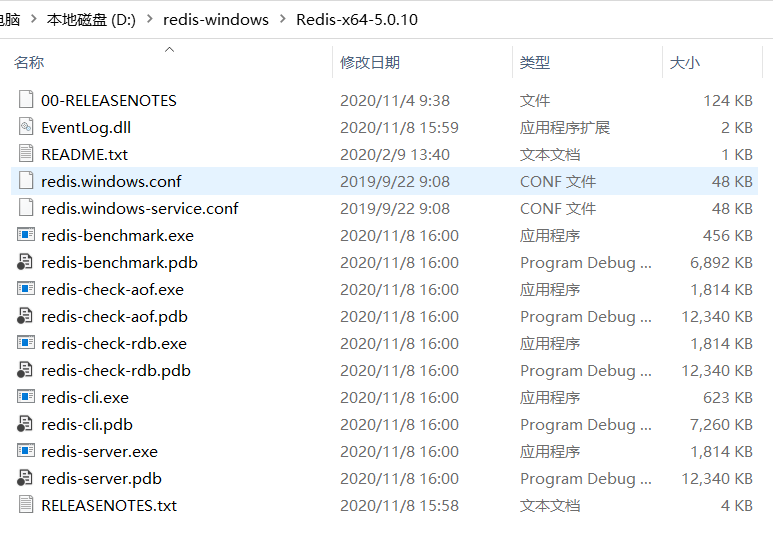Sort files by the 修改日期 column header
Screen dimensions: 773x535
click(370, 63)
